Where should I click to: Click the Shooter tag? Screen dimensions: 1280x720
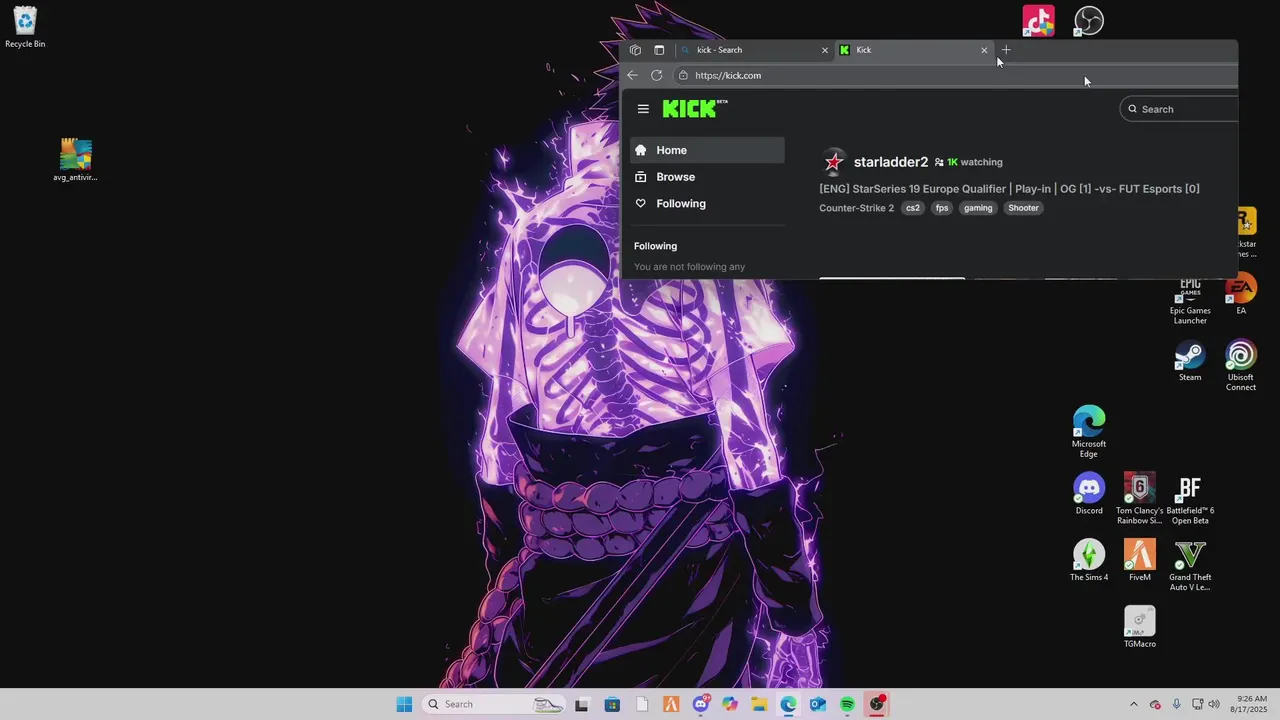coord(1023,208)
